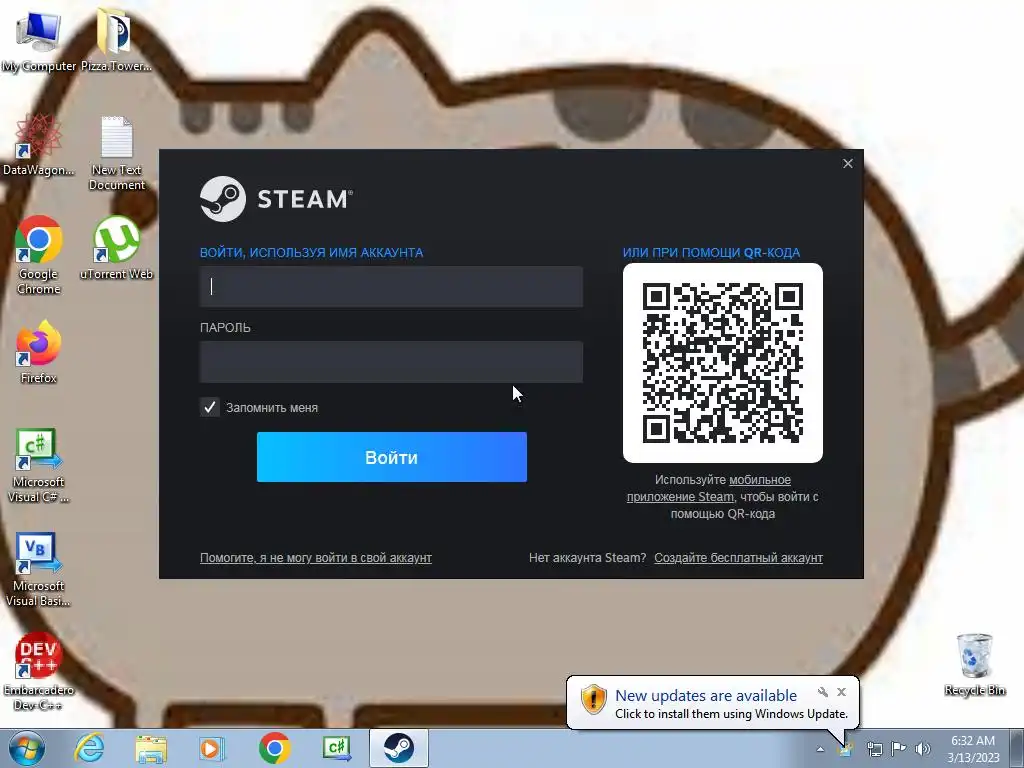The height and width of the screenshot is (768, 1024).
Task: Select Google Chrome desktop shortcut
Action: (x=39, y=255)
